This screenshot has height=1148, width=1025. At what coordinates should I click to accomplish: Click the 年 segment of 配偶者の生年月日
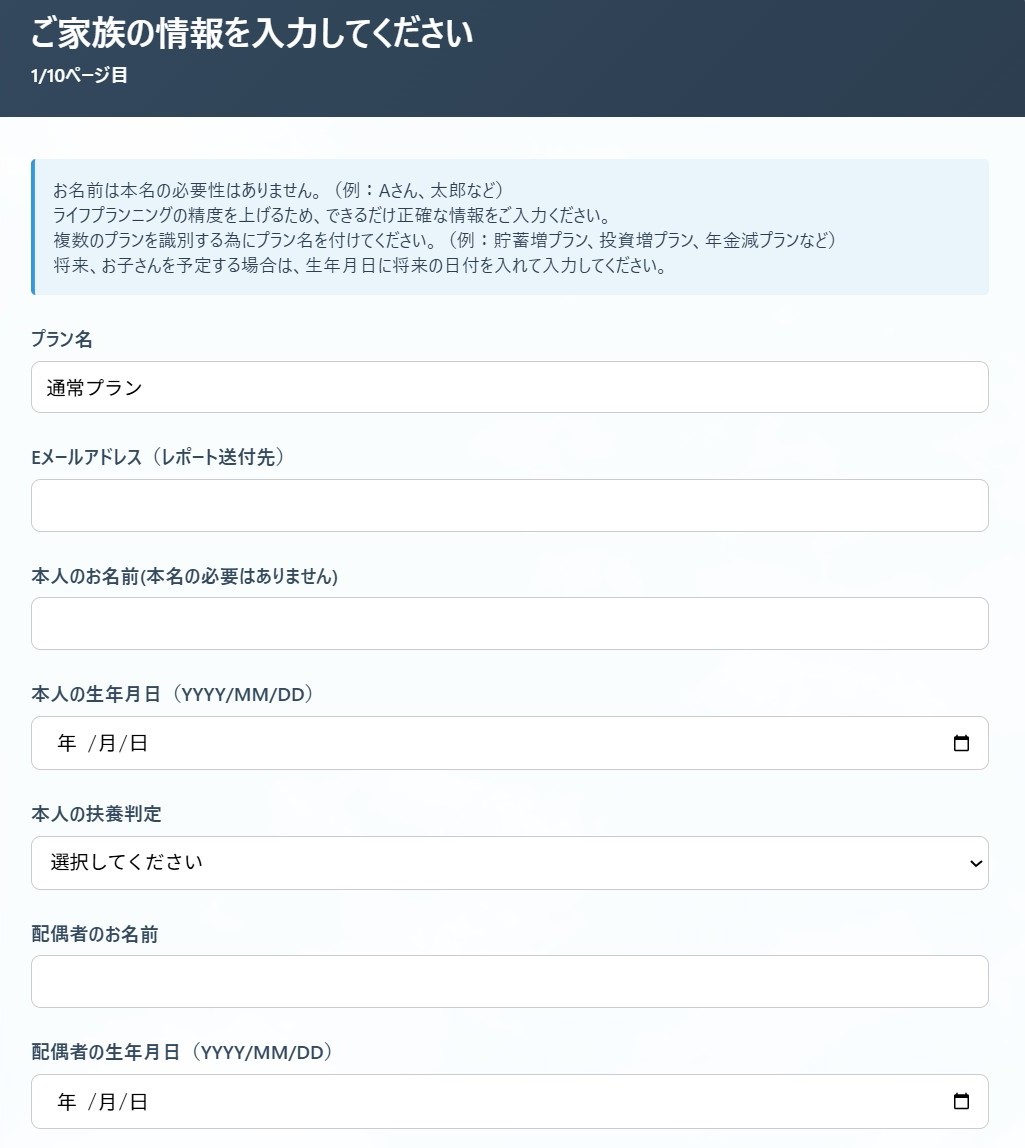point(64,1102)
